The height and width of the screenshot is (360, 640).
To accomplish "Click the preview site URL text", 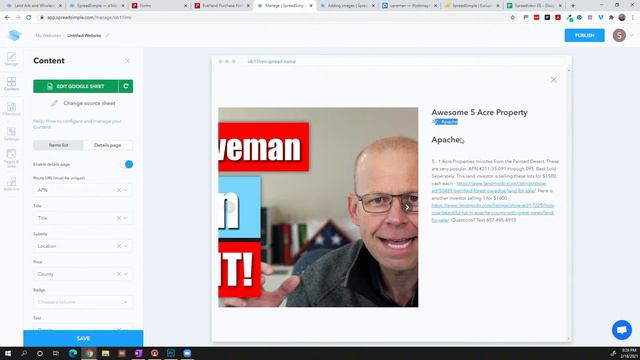I will tap(272, 61).
